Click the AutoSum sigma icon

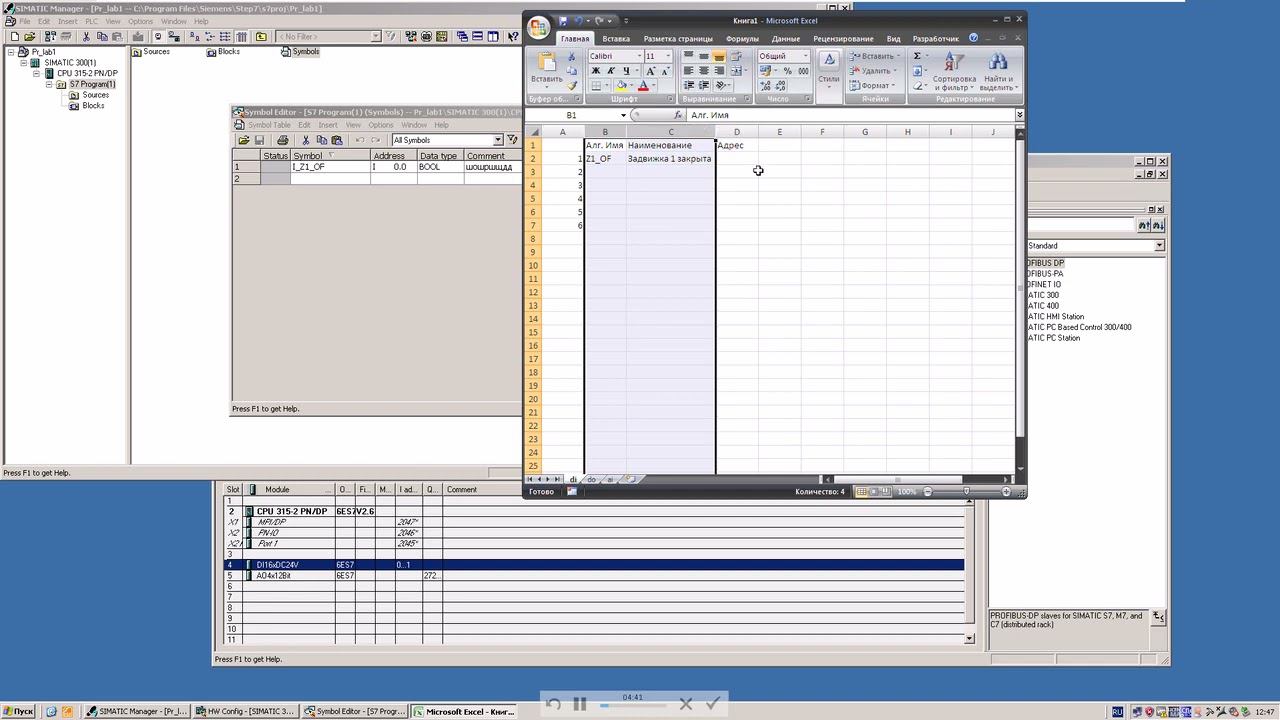coord(917,56)
